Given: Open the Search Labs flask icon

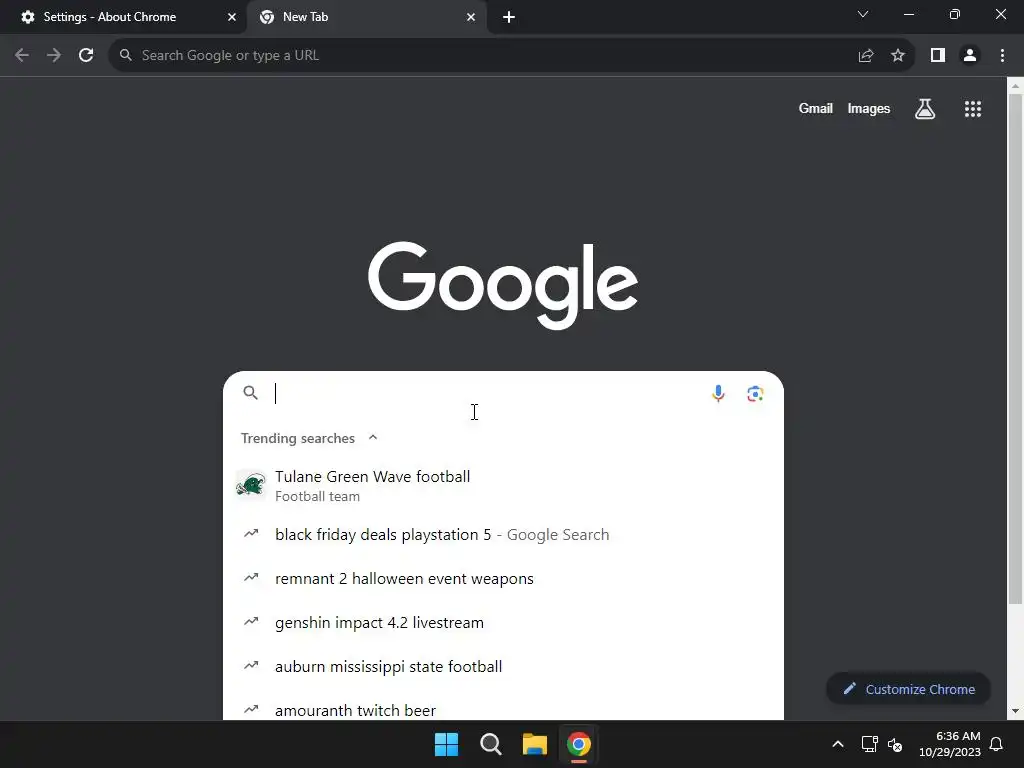Looking at the screenshot, I should coord(925,109).
